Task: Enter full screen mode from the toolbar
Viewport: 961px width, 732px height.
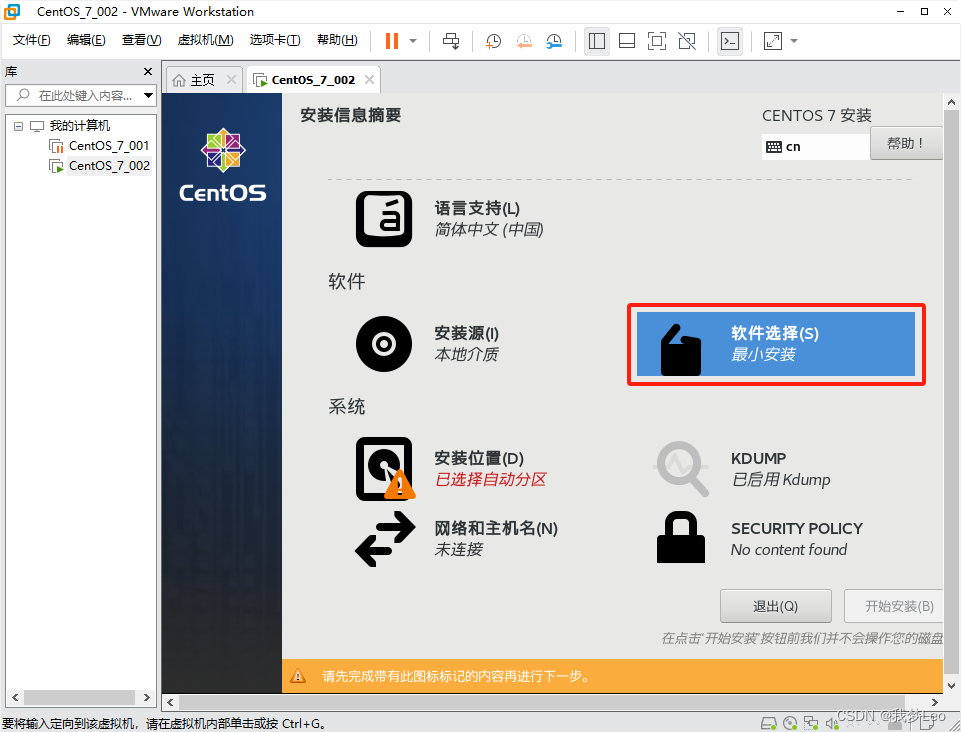Action: 657,41
